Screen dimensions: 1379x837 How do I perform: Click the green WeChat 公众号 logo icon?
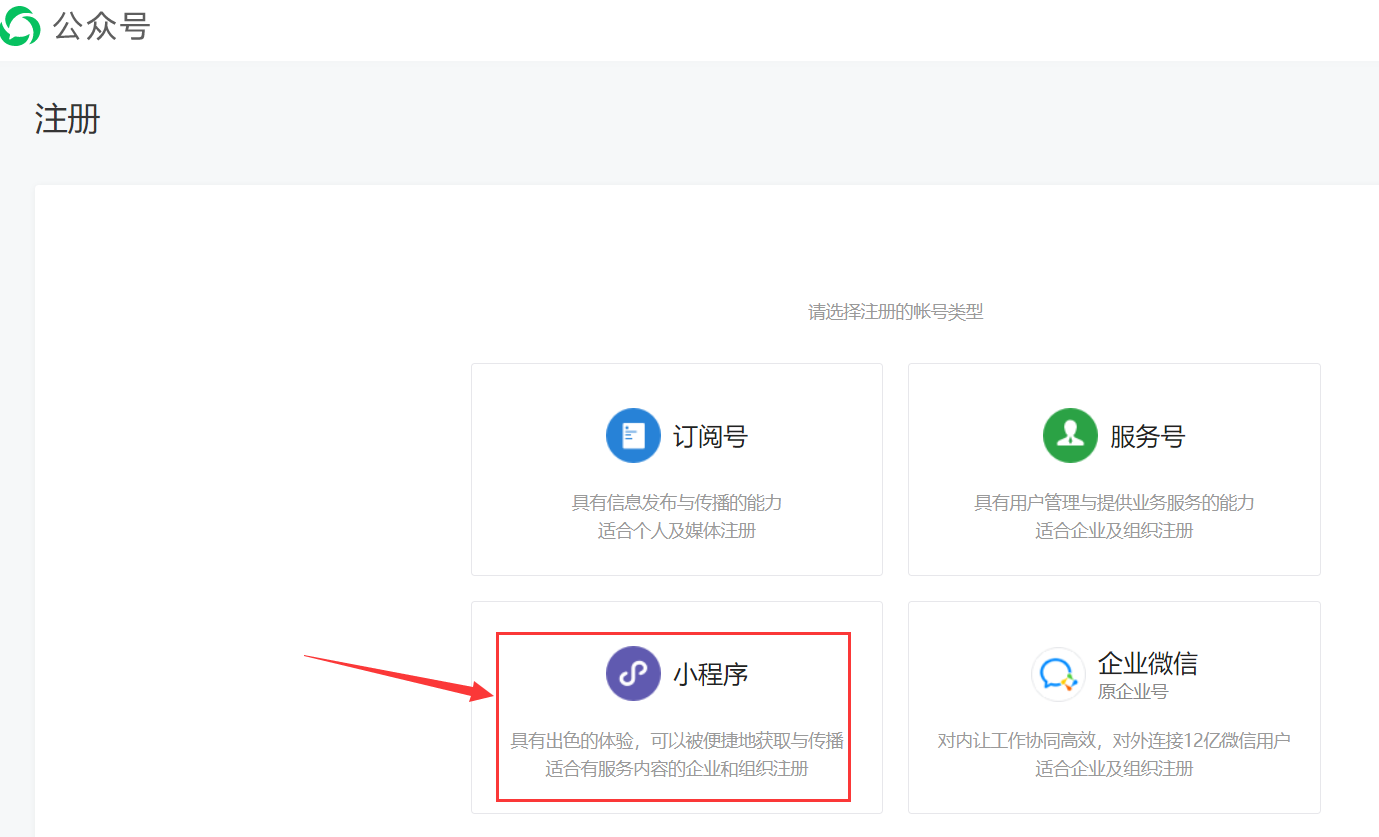[19, 26]
